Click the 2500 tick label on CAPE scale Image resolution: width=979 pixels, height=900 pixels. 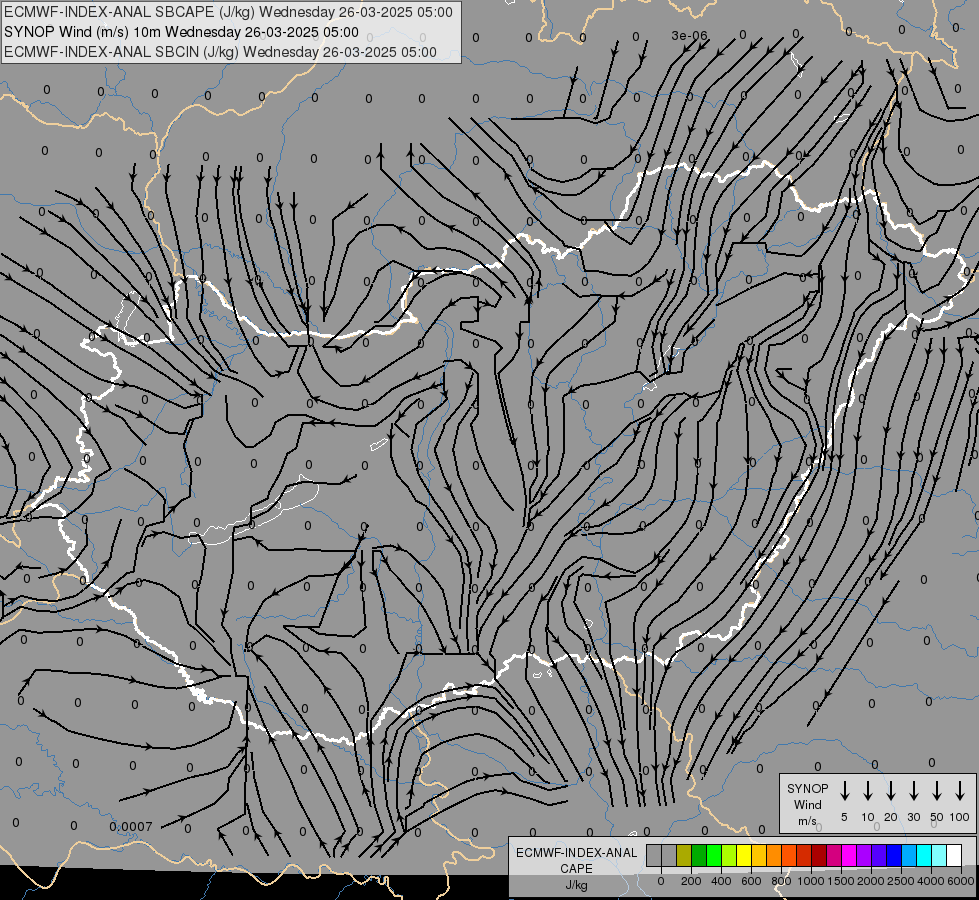point(901,881)
